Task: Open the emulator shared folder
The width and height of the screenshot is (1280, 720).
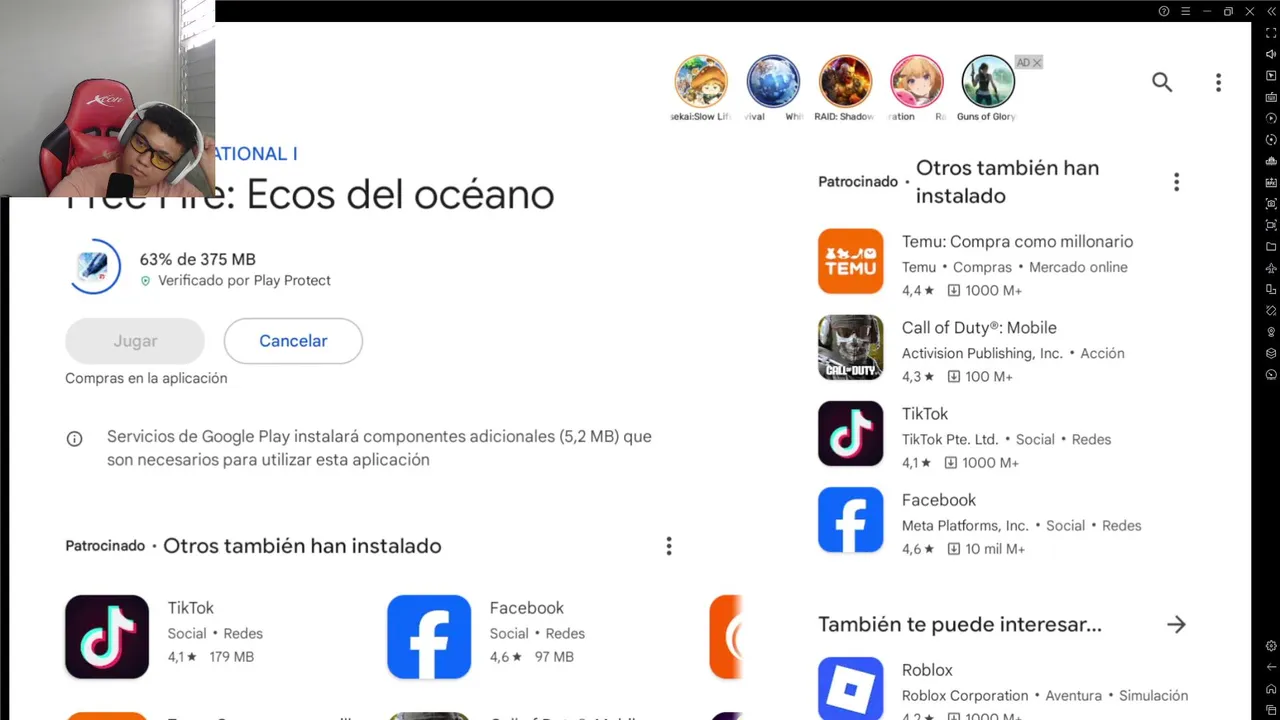Action: pyautogui.click(x=1271, y=247)
